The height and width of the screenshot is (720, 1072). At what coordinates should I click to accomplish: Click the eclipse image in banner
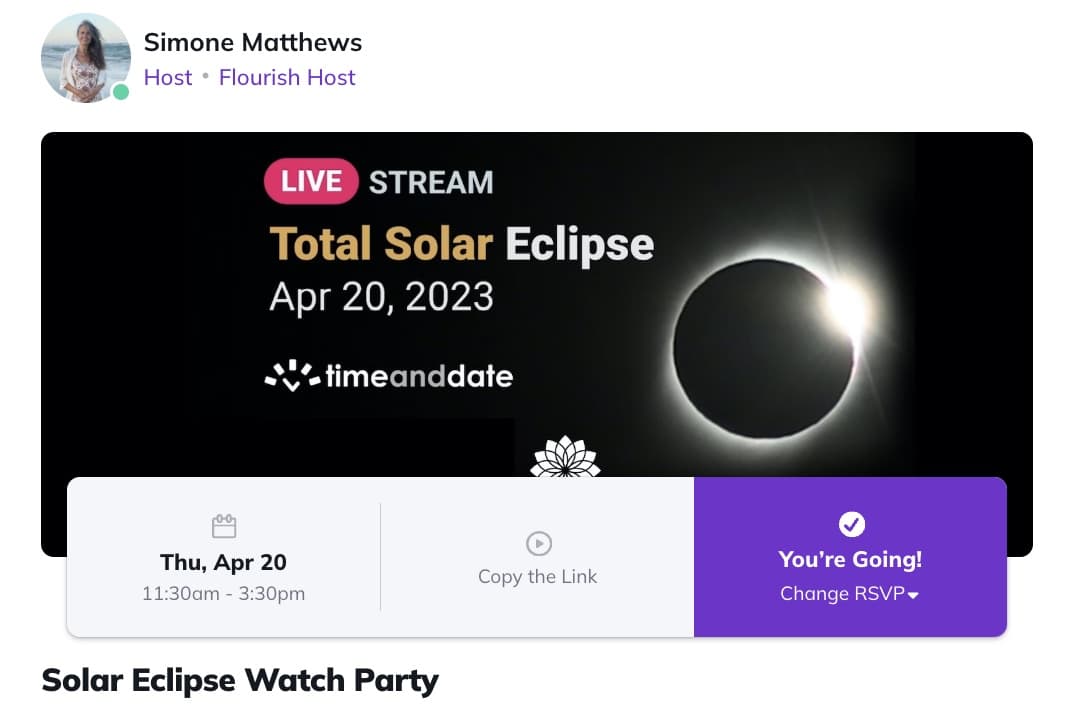tap(766, 340)
